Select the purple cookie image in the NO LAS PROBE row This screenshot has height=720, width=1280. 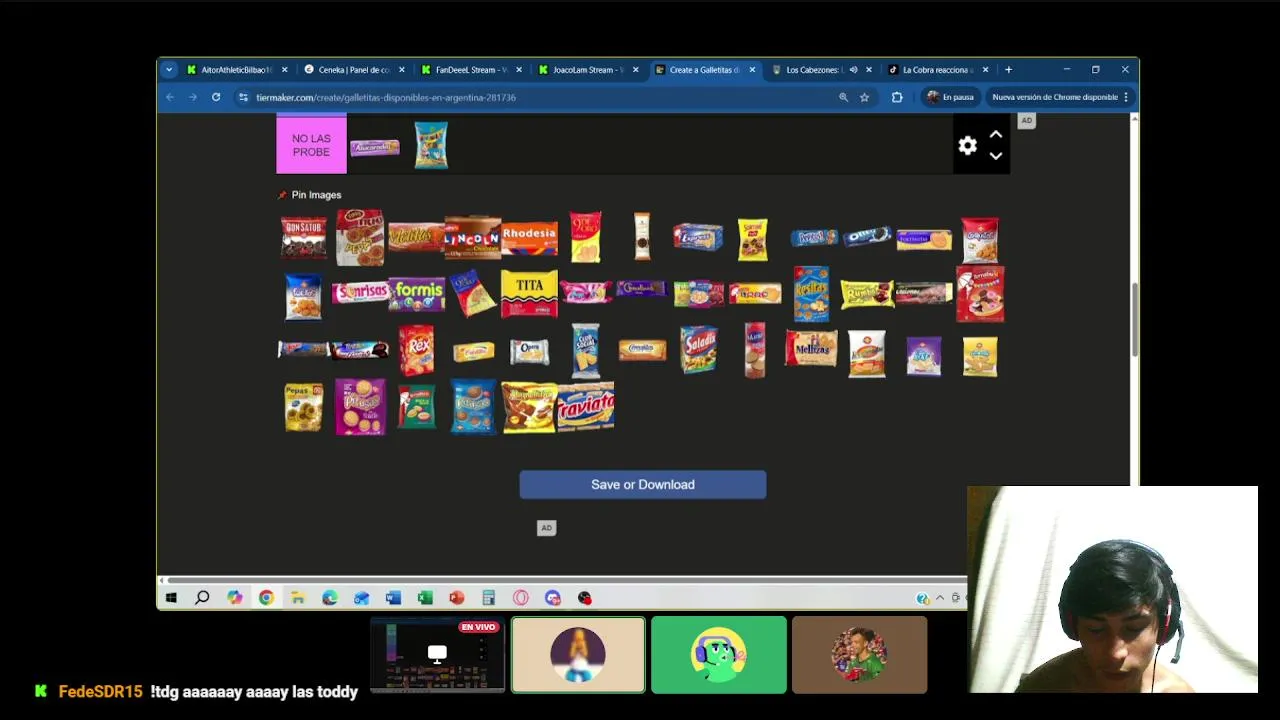coord(374,148)
